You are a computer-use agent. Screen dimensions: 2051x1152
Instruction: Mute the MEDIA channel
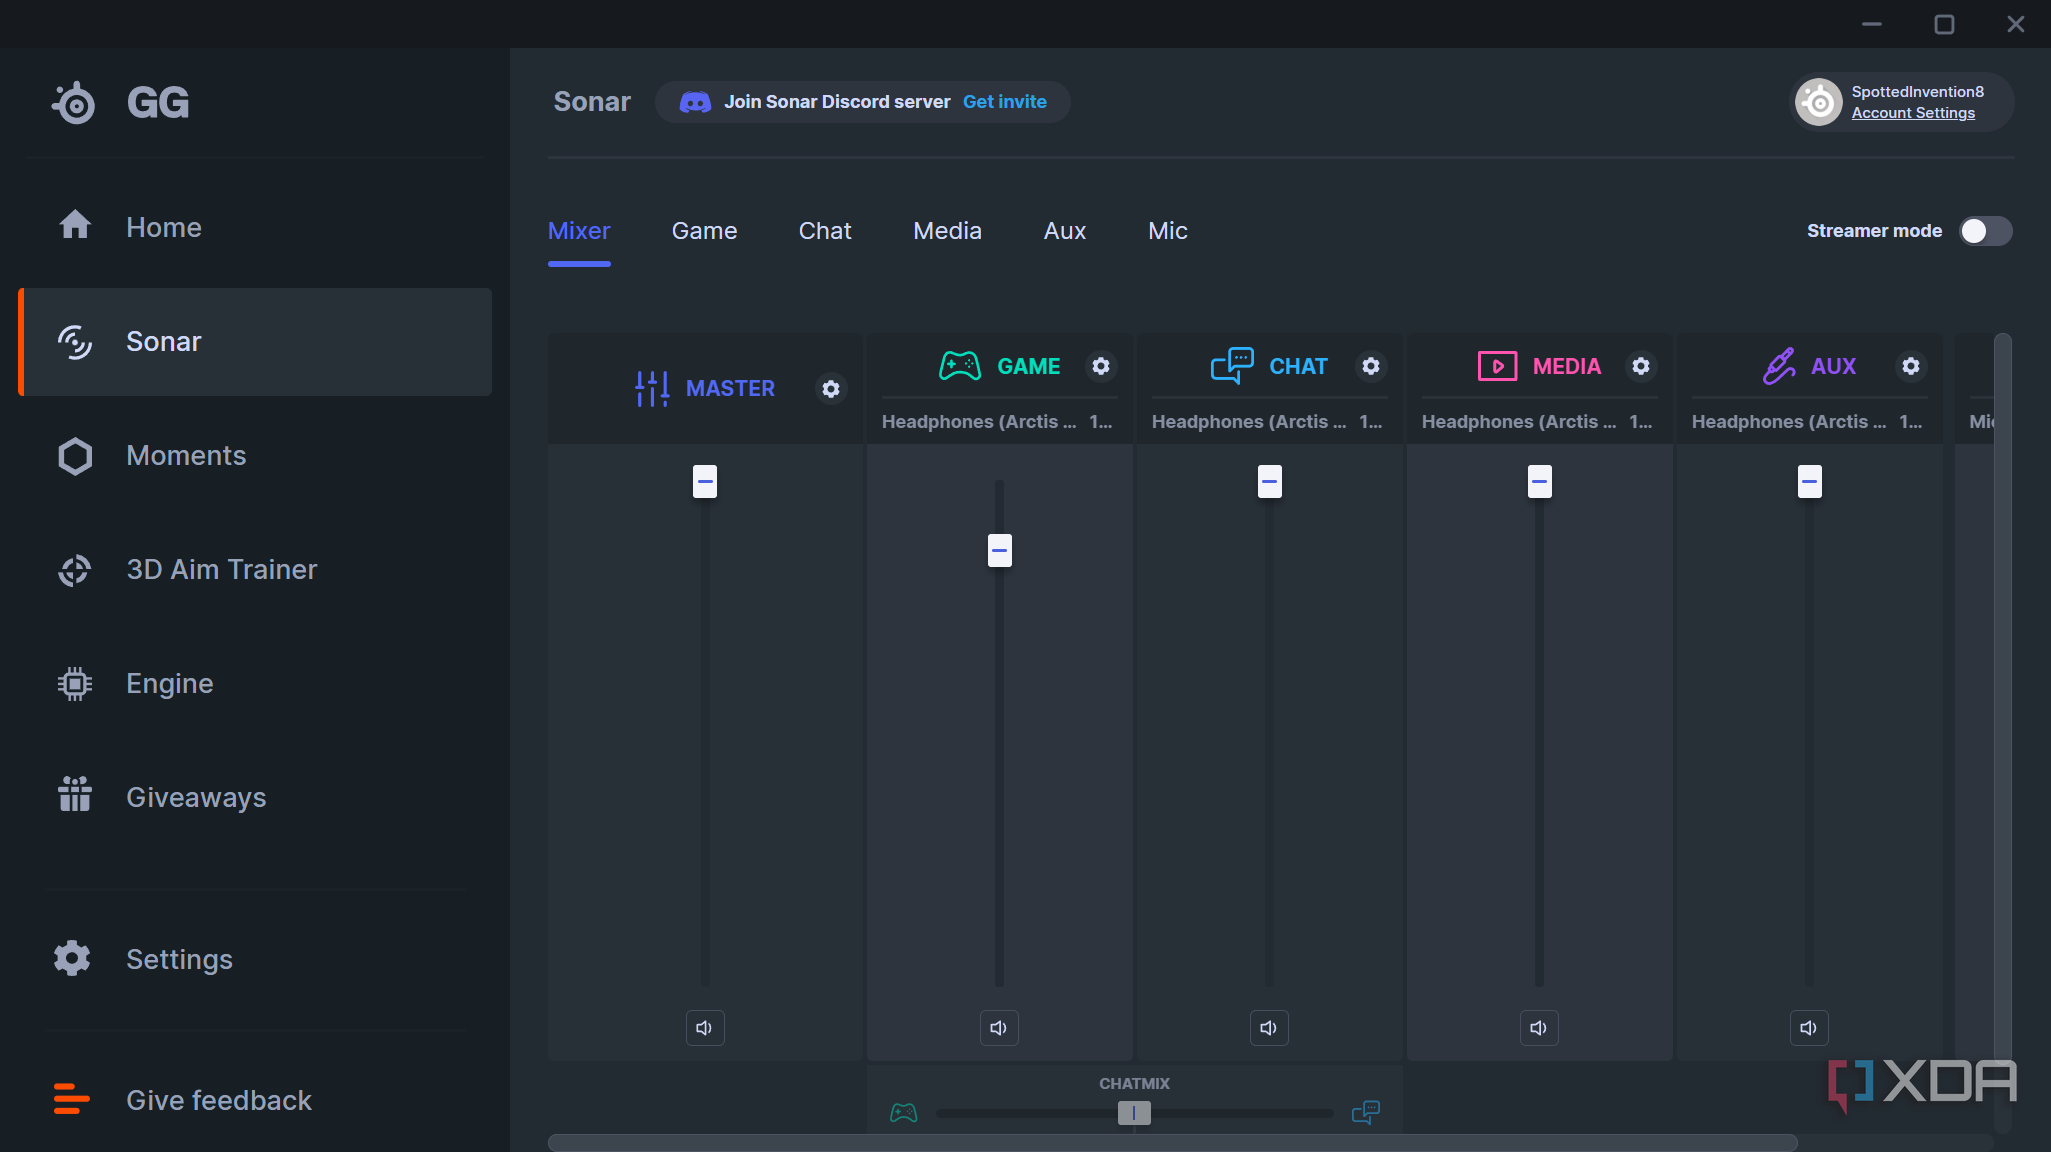coord(1539,1028)
